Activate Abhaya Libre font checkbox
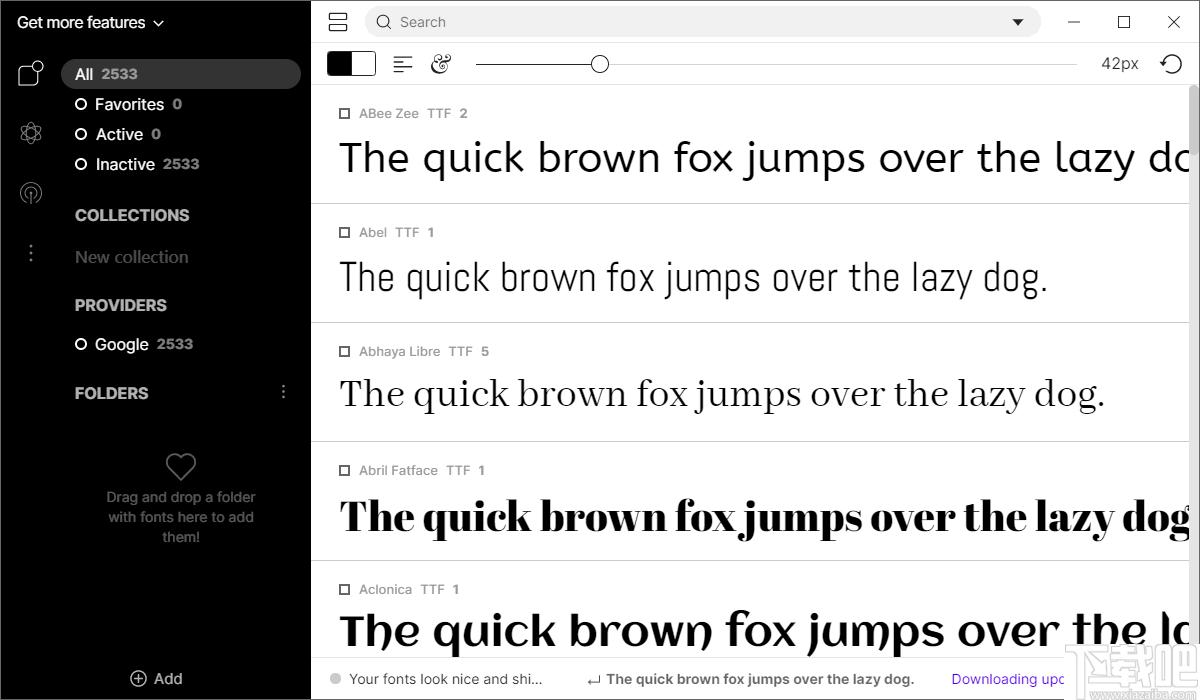This screenshot has height=700, width=1200. (x=344, y=352)
